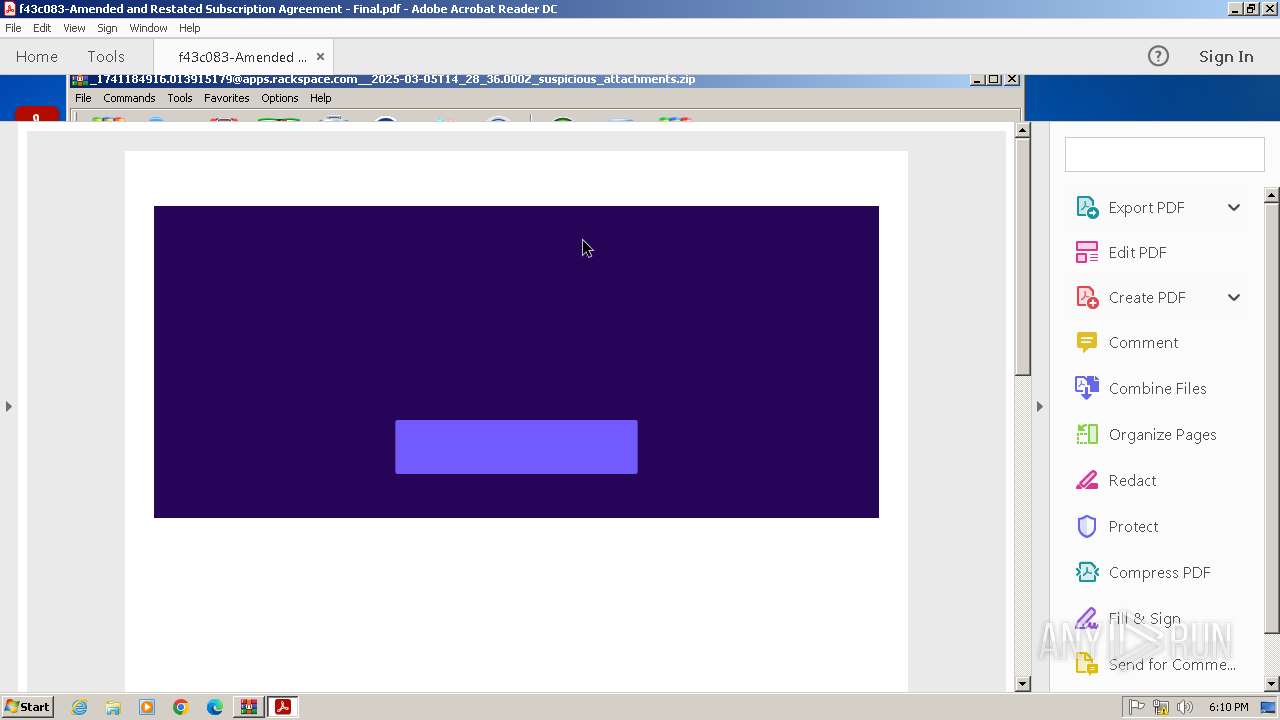
Task: Click the document scrollbar down arrow
Action: (1022, 684)
